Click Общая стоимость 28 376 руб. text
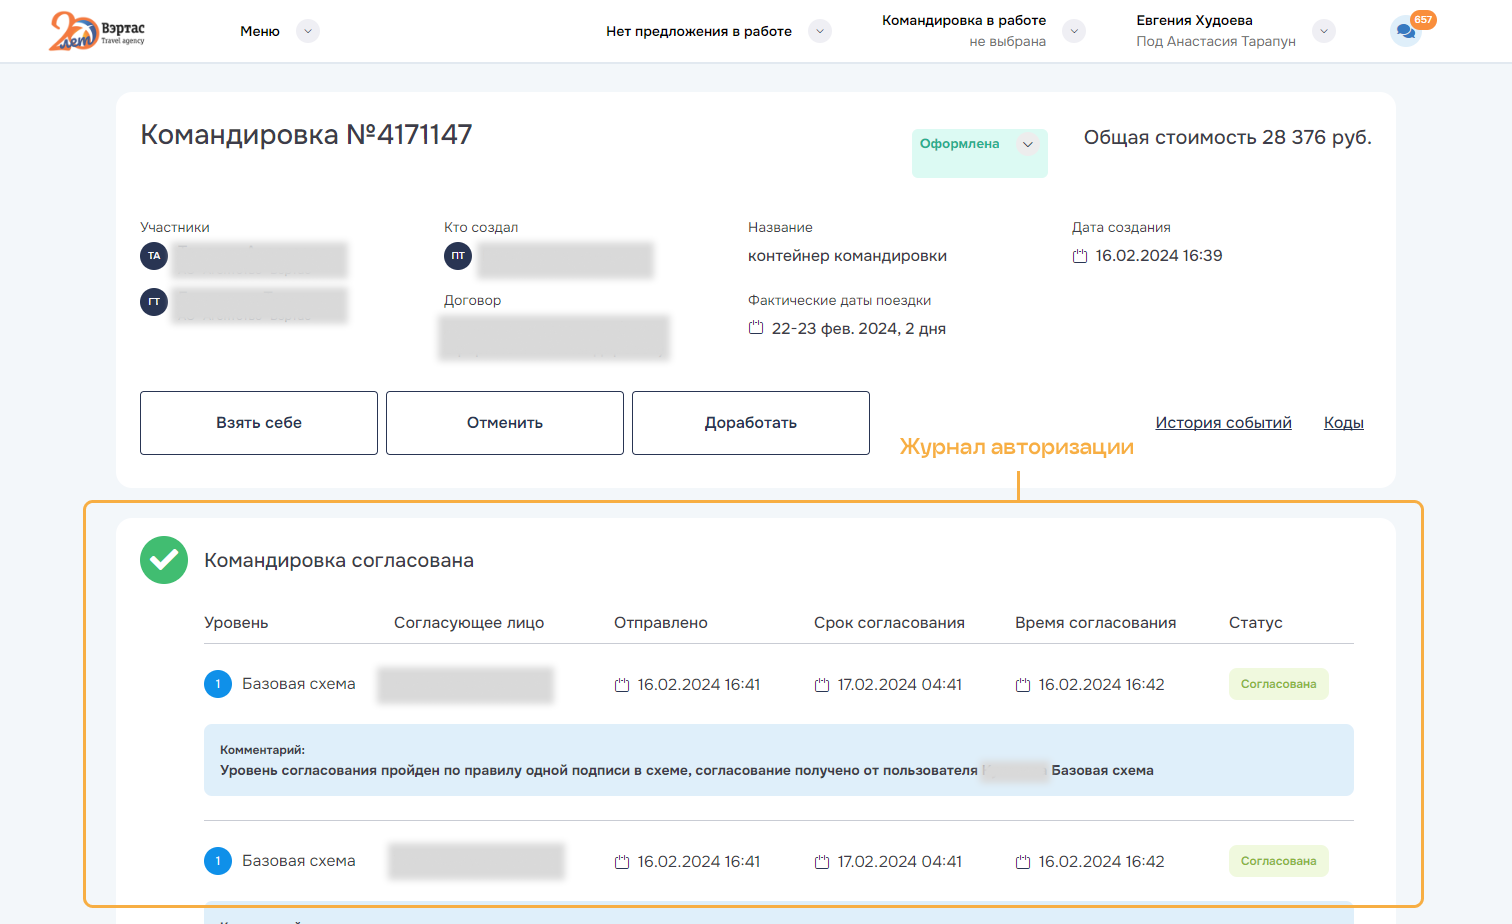Viewport: 1512px width, 924px height. pyautogui.click(x=1228, y=138)
